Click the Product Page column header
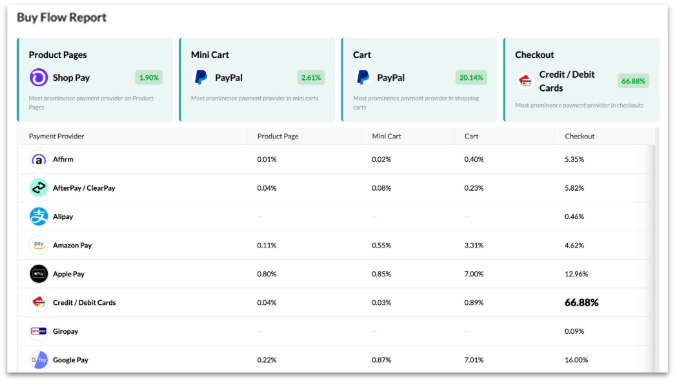This screenshot has width=675, height=380. (278, 136)
